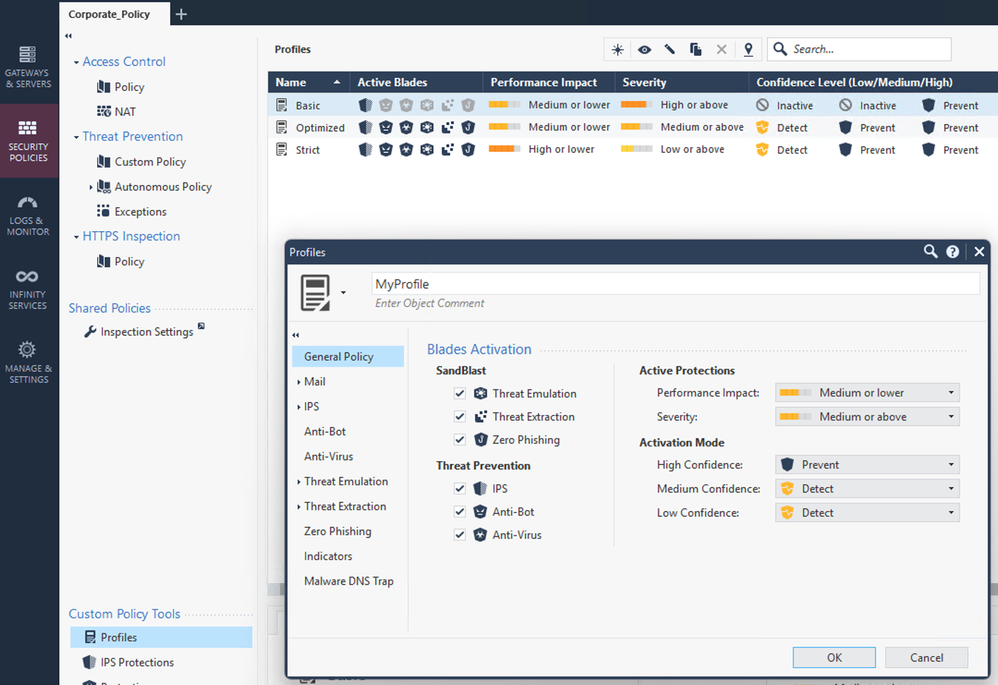Click the IPS shield icon in Threat Prevention
This screenshot has height=685, width=998.
(481, 488)
